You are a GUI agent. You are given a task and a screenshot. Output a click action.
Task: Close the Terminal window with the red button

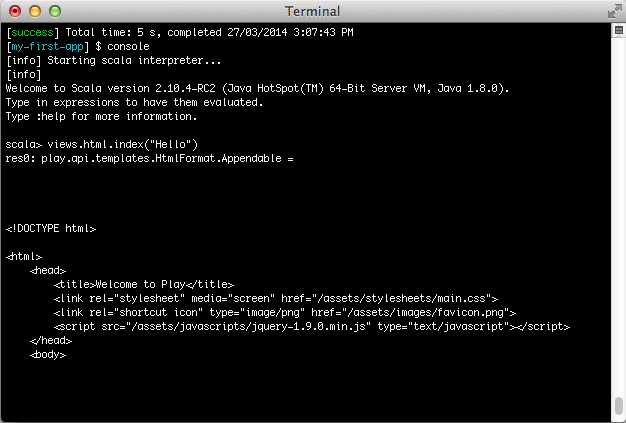click(15, 11)
